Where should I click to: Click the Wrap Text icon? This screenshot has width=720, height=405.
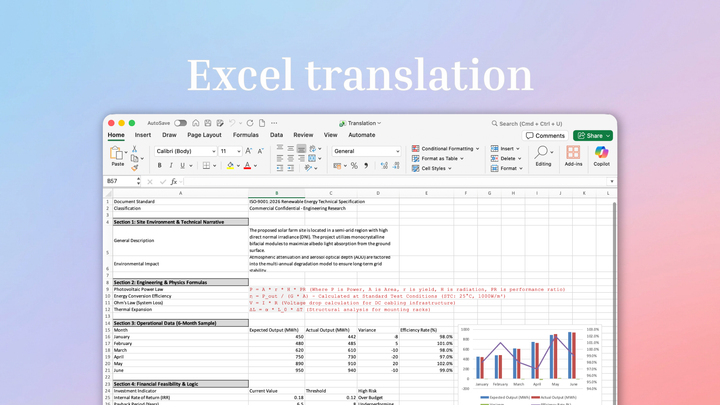[x=313, y=148]
